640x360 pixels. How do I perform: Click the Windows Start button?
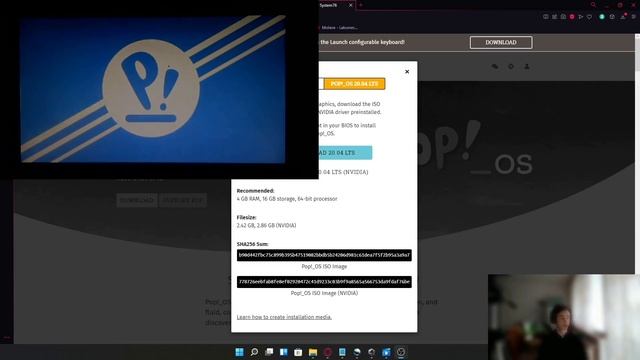pyautogui.click(x=240, y=352)
